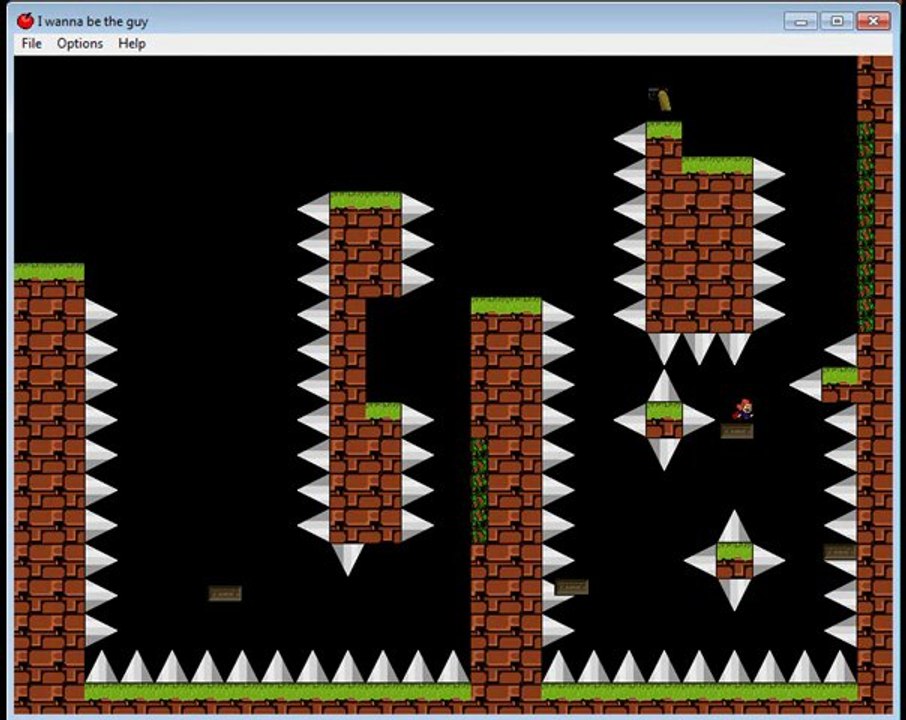Click the lower floating spiked grass block
This screenshot has height=720, width=906.
point(734,561)
